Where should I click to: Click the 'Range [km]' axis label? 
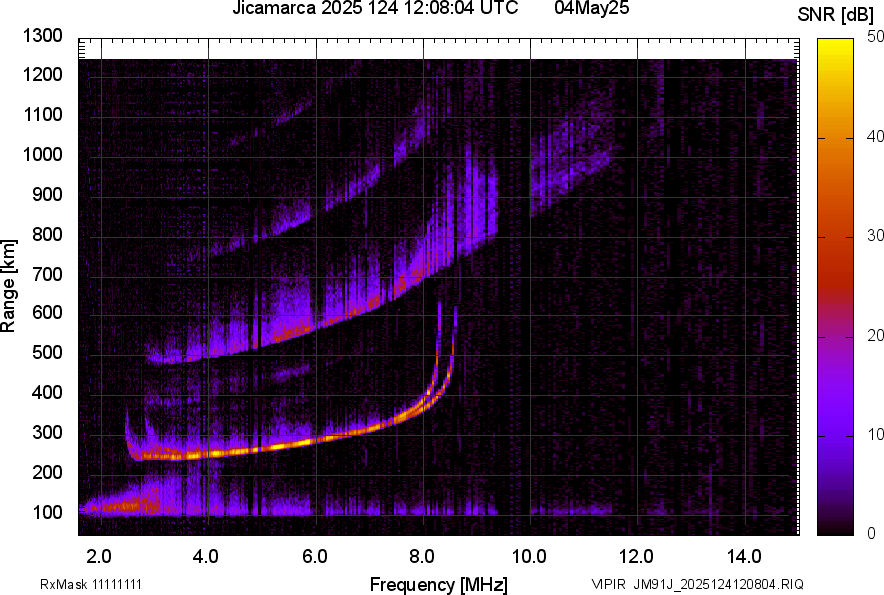[8, 286]
